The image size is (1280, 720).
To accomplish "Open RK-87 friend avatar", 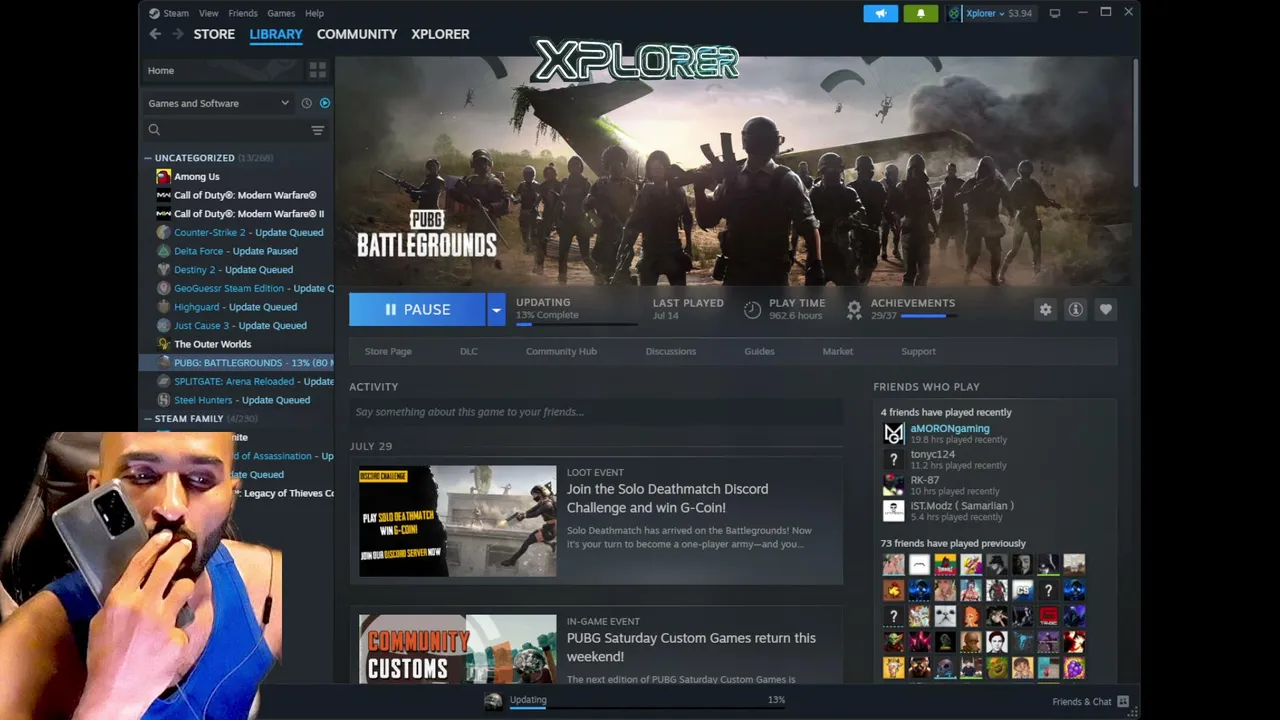I will (894, 485).
